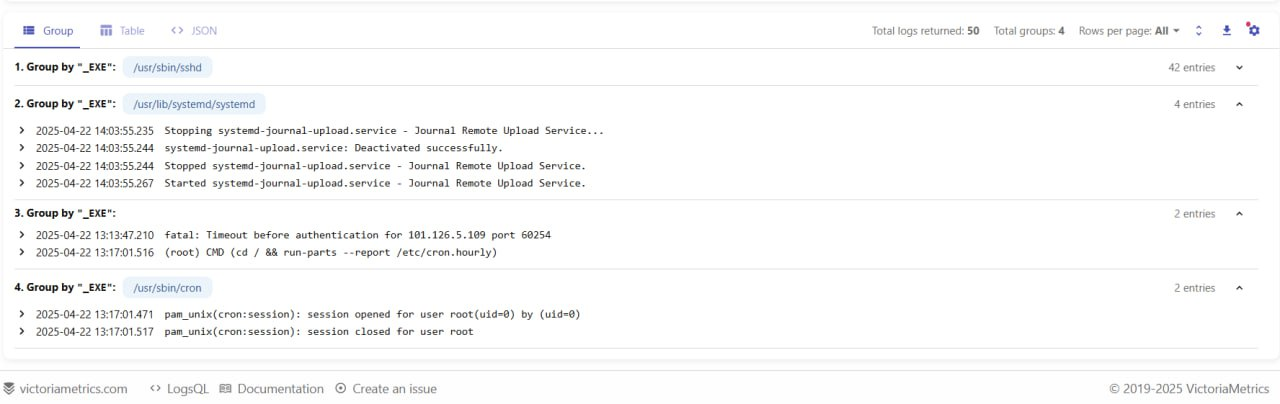Click the Table tab grid icon
1280x404 pixels.
(106, 31)
